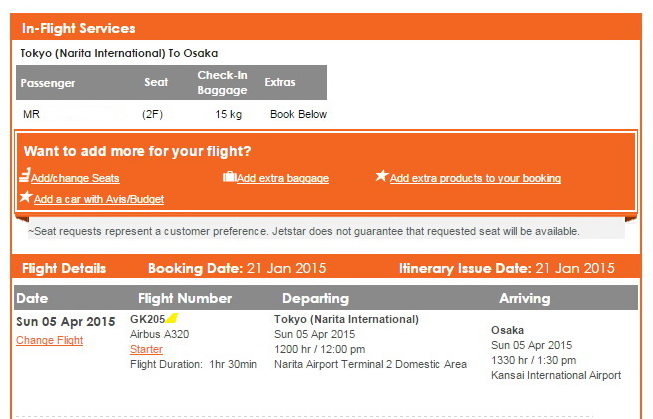Click the yellow tag icon next to GK205
The image size is (653, 419).
coord(172,319)
